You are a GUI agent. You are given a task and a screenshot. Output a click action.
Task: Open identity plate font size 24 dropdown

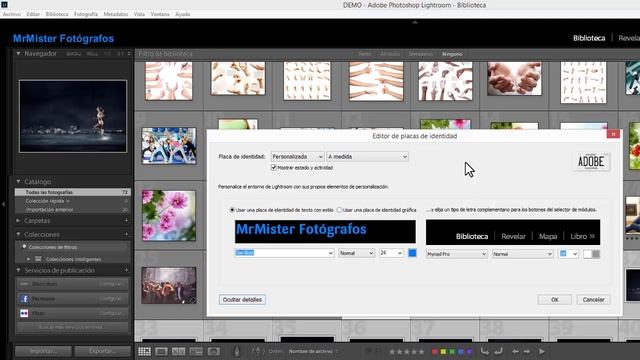[x=391, y=253]
